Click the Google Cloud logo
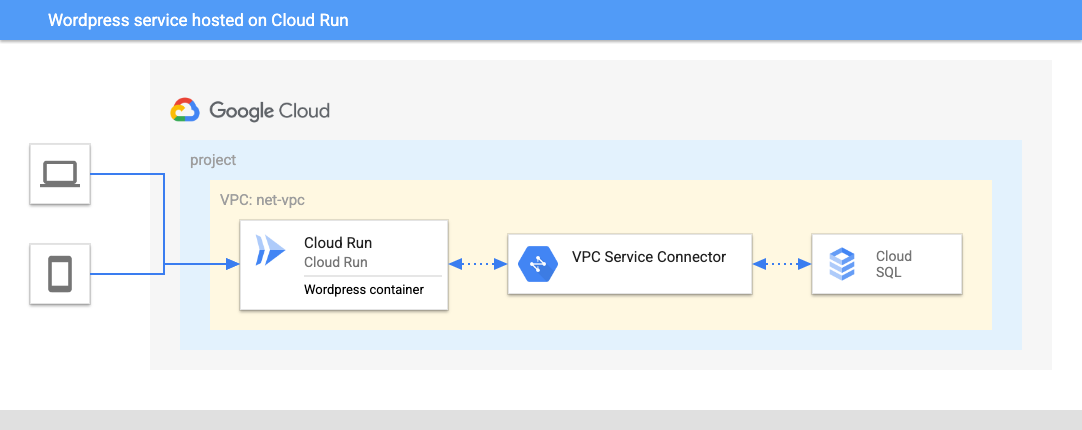 pos(185,110)
